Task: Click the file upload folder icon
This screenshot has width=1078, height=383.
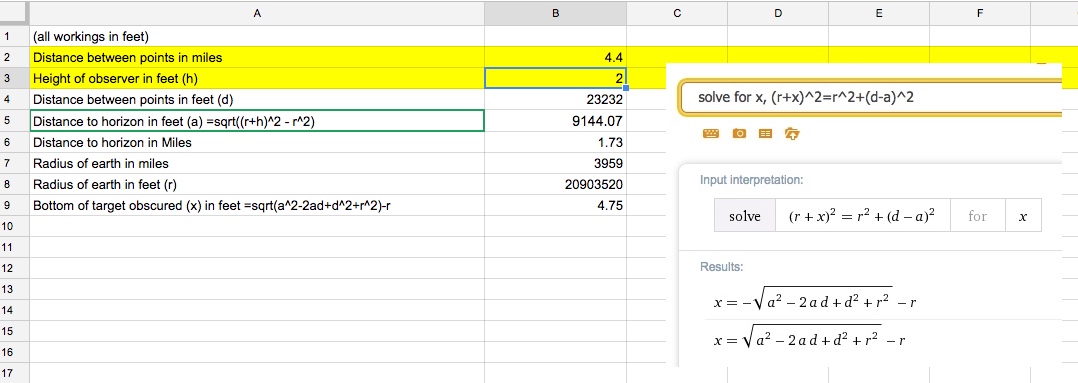Action: coord(792,133)
